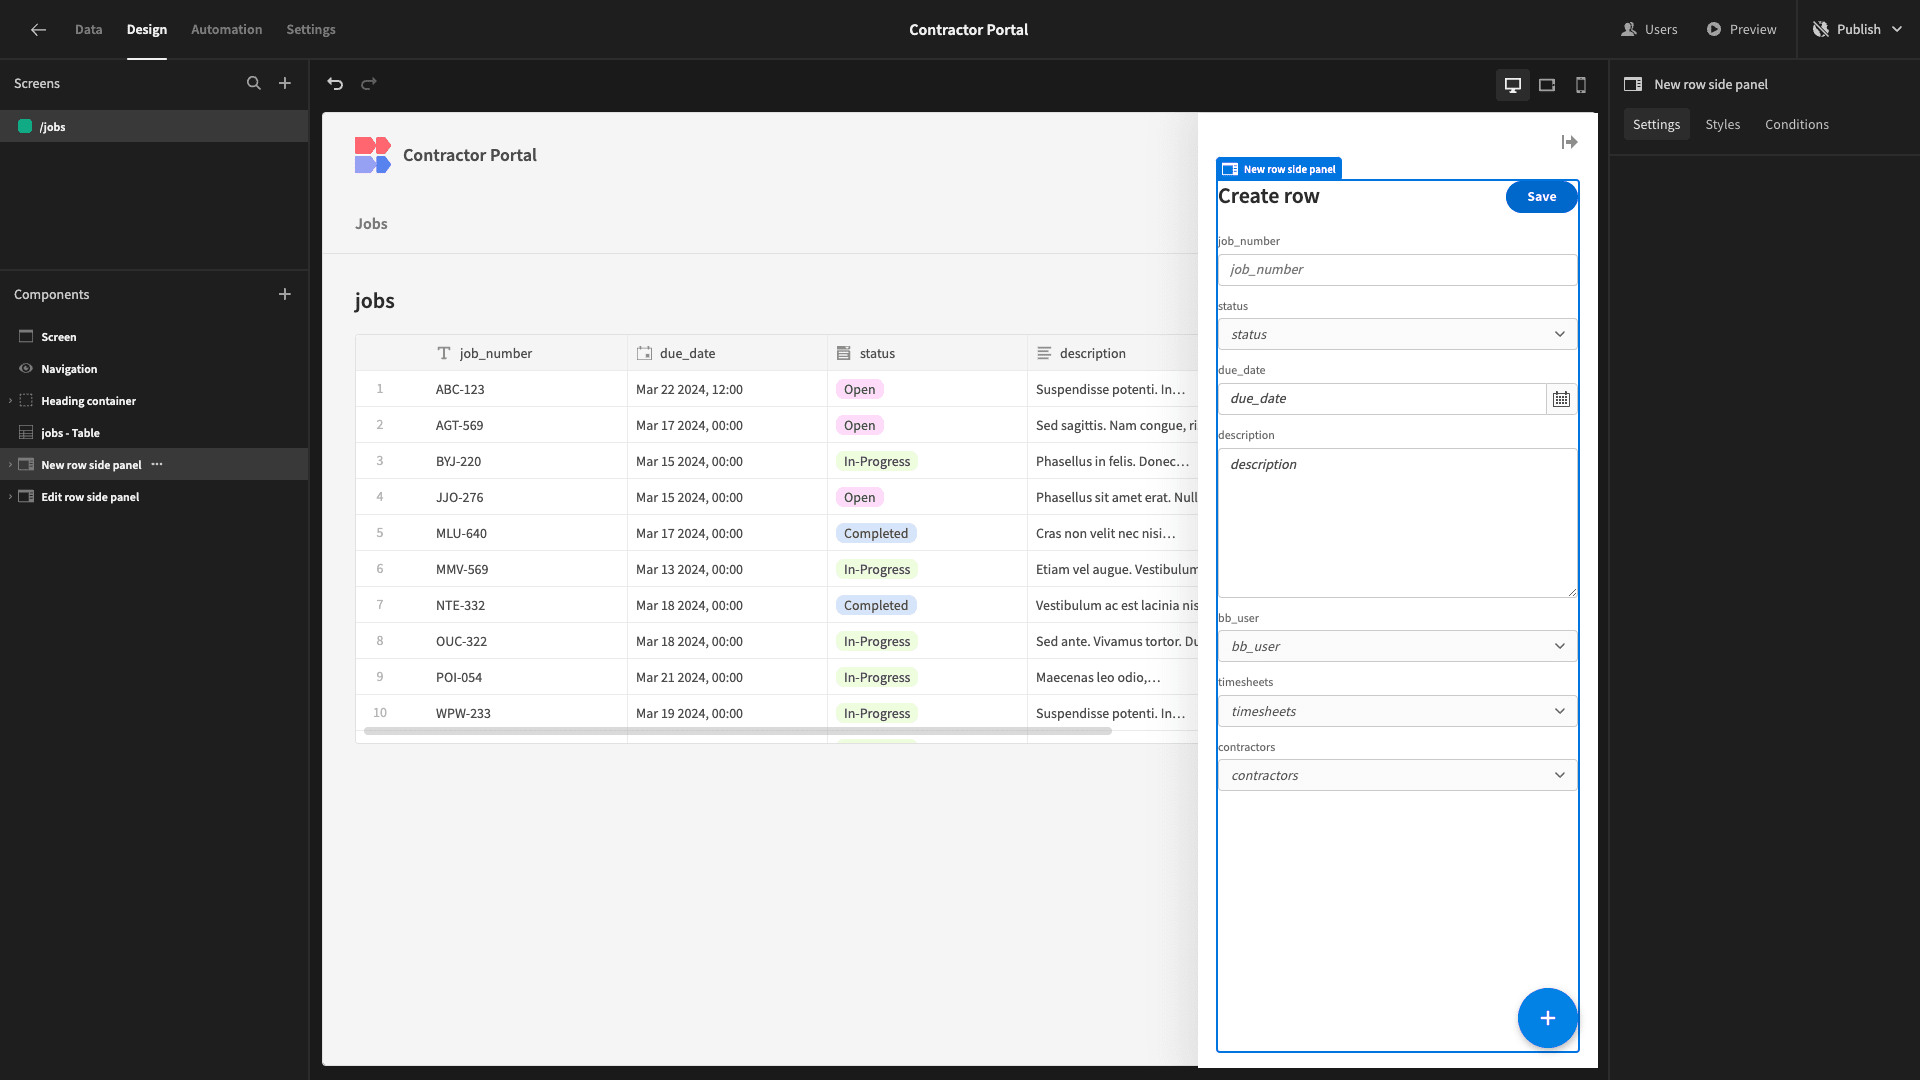Click the Create row heading
Screen dimensions: 1920x1080
coord(1268,196)
